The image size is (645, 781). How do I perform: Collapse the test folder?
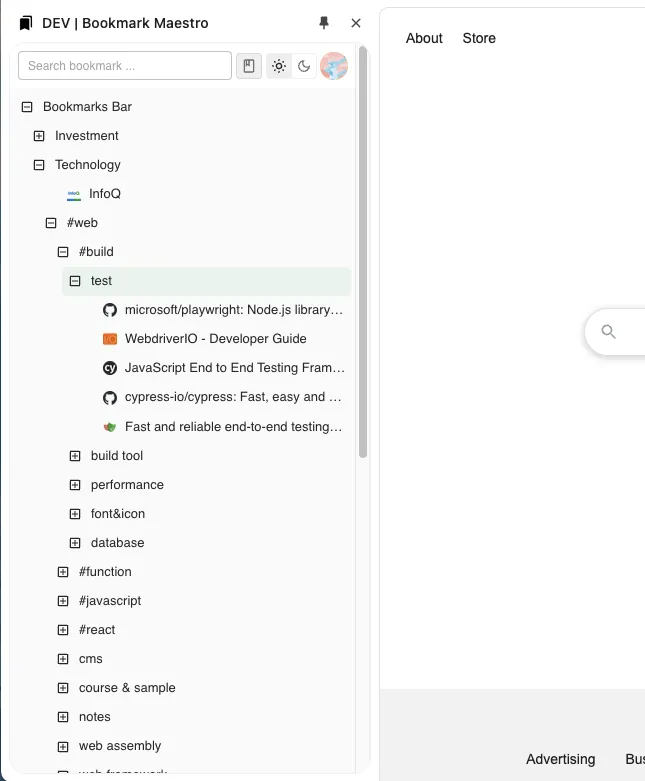pos(75,281)
